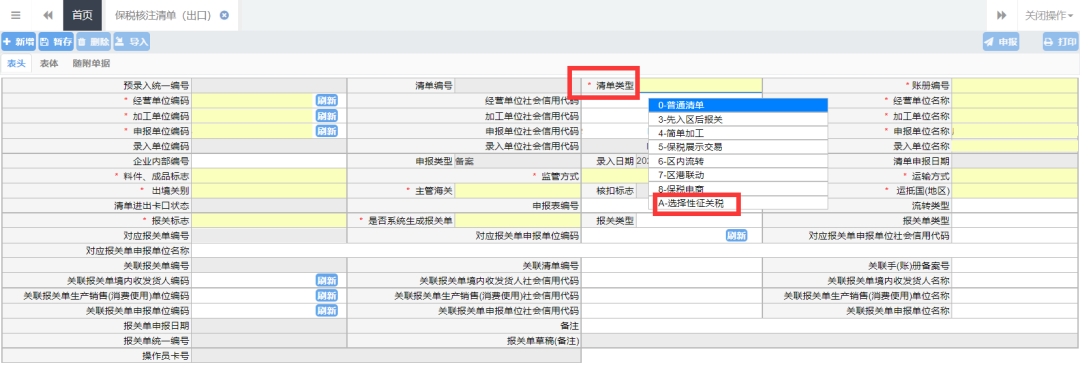Click the 企业内部编号 input field
Viewport: 1080px width, 389px height.
coord(269,160)
